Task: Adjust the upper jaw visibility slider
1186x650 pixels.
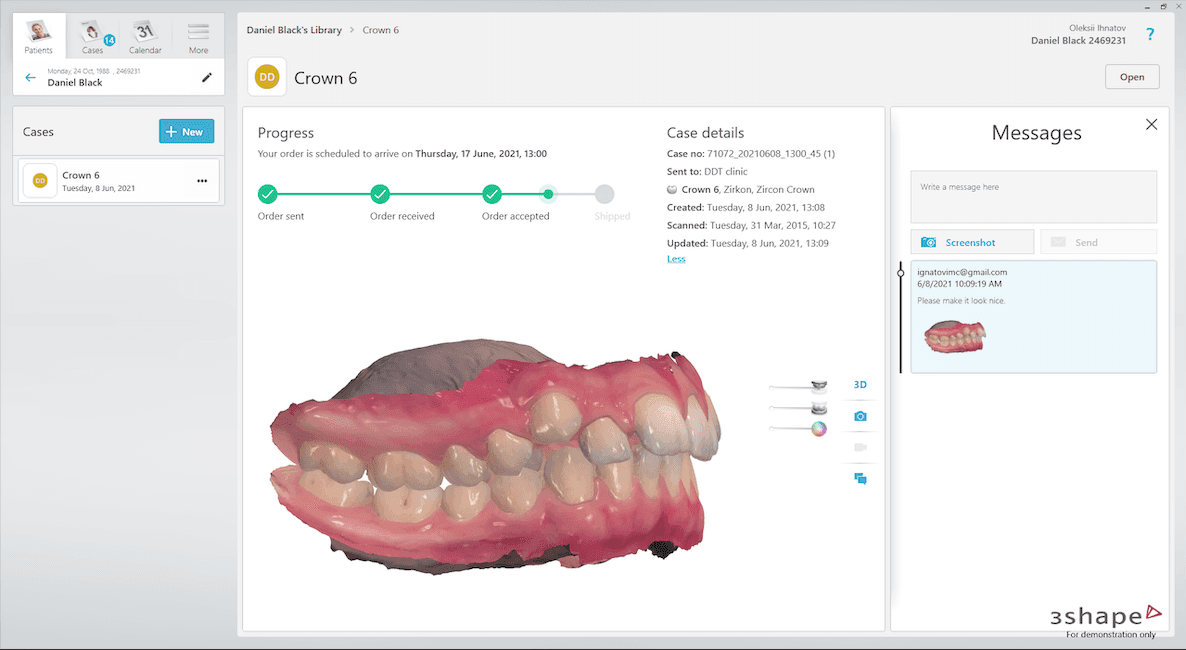Action: coord(798,387)
